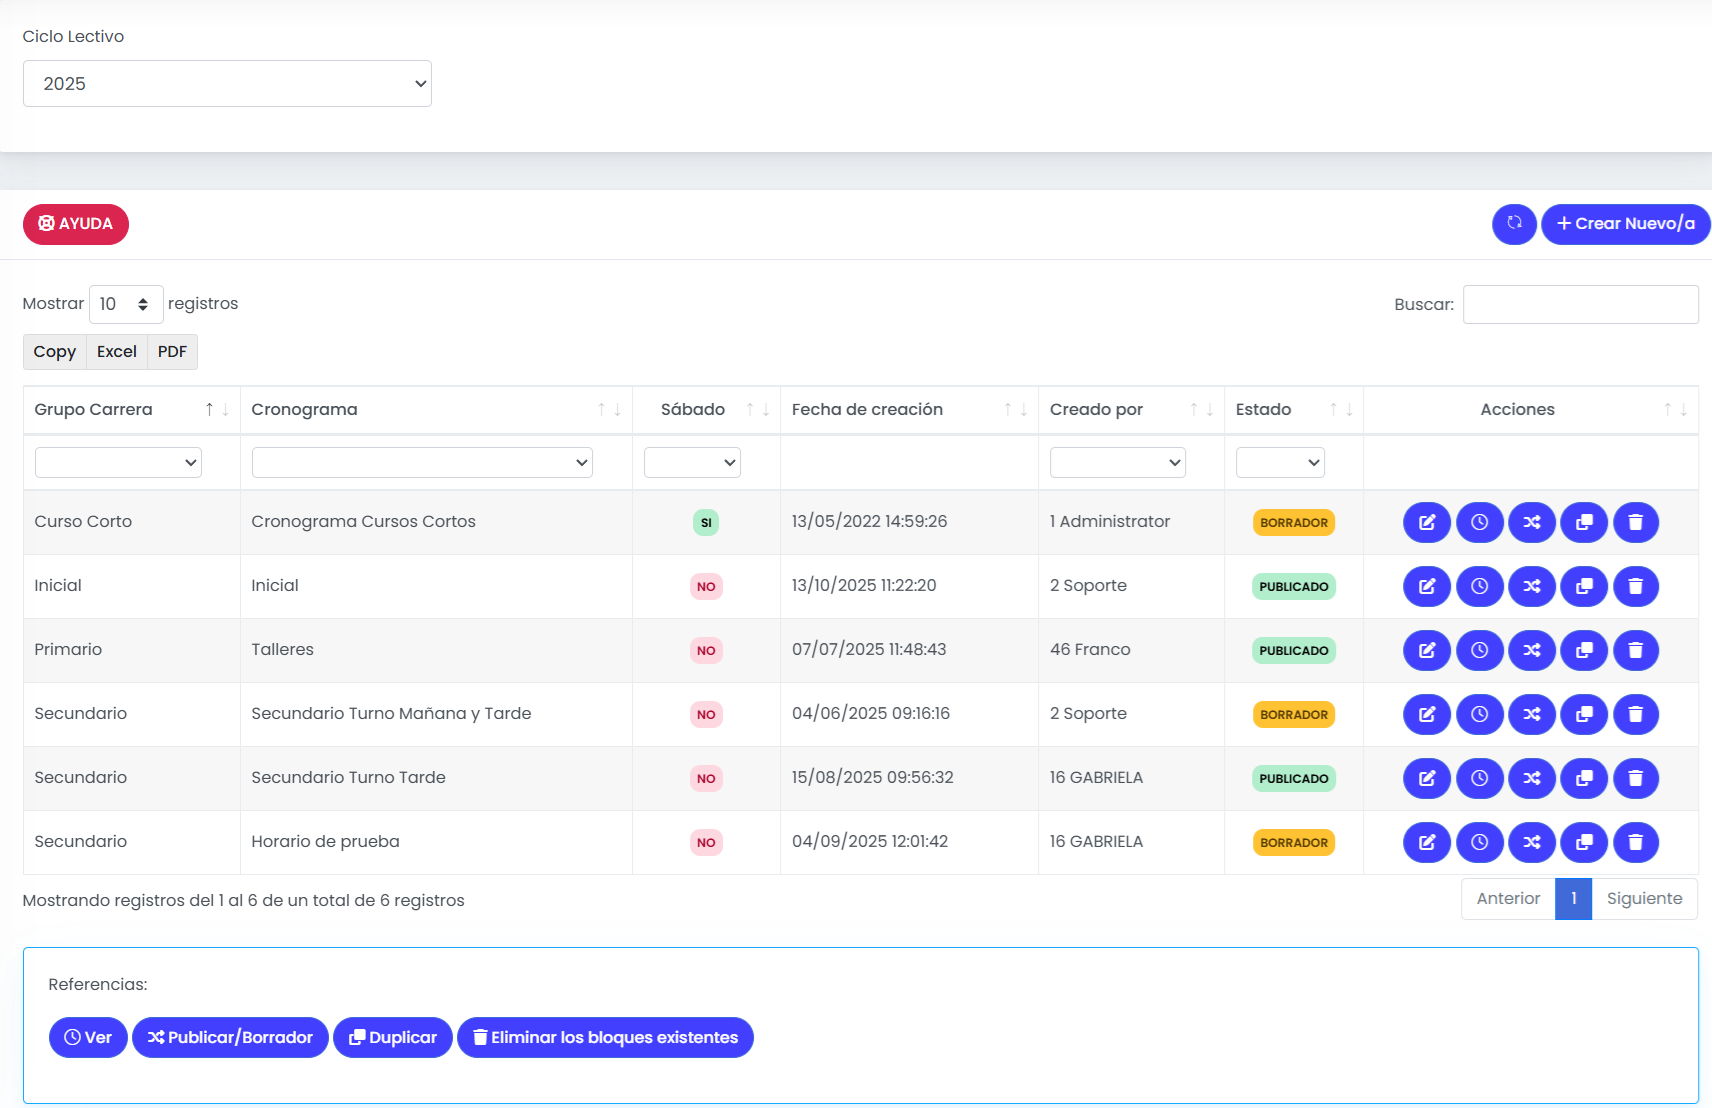
Task: Sort table by Grupo Carrera column
Action: 131,410
